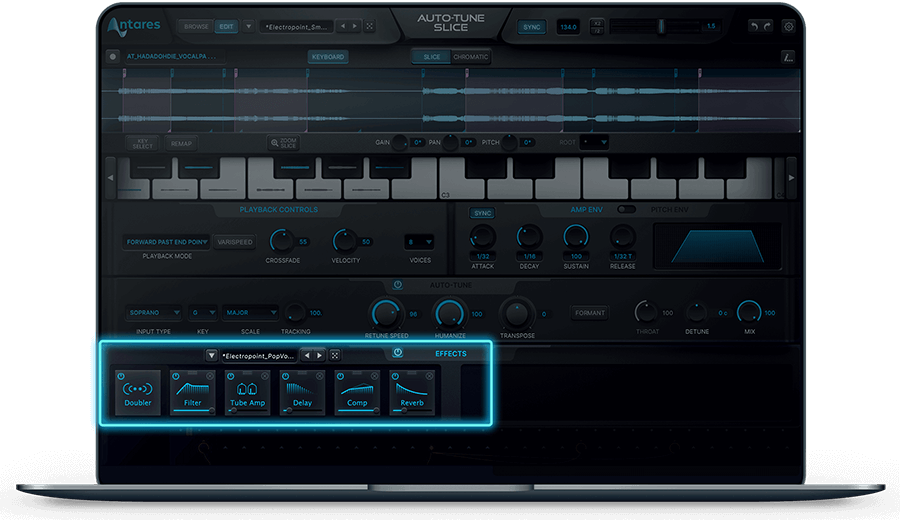Click the tempo value field 134.0
The width and height of the screenshot is (900, 520).
click(x=568, y=27)
